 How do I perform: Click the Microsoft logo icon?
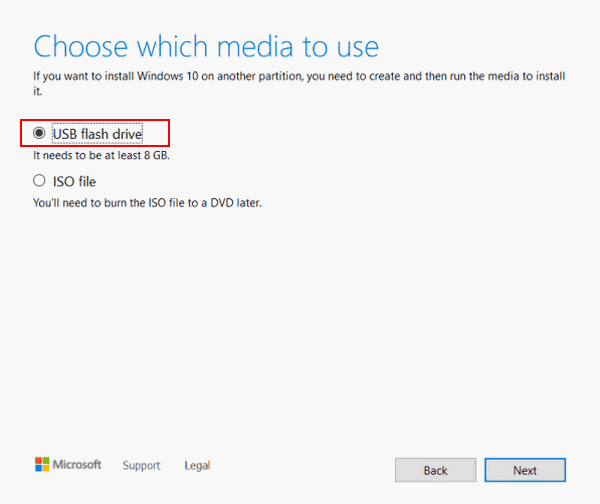click(x=42, y=464)
